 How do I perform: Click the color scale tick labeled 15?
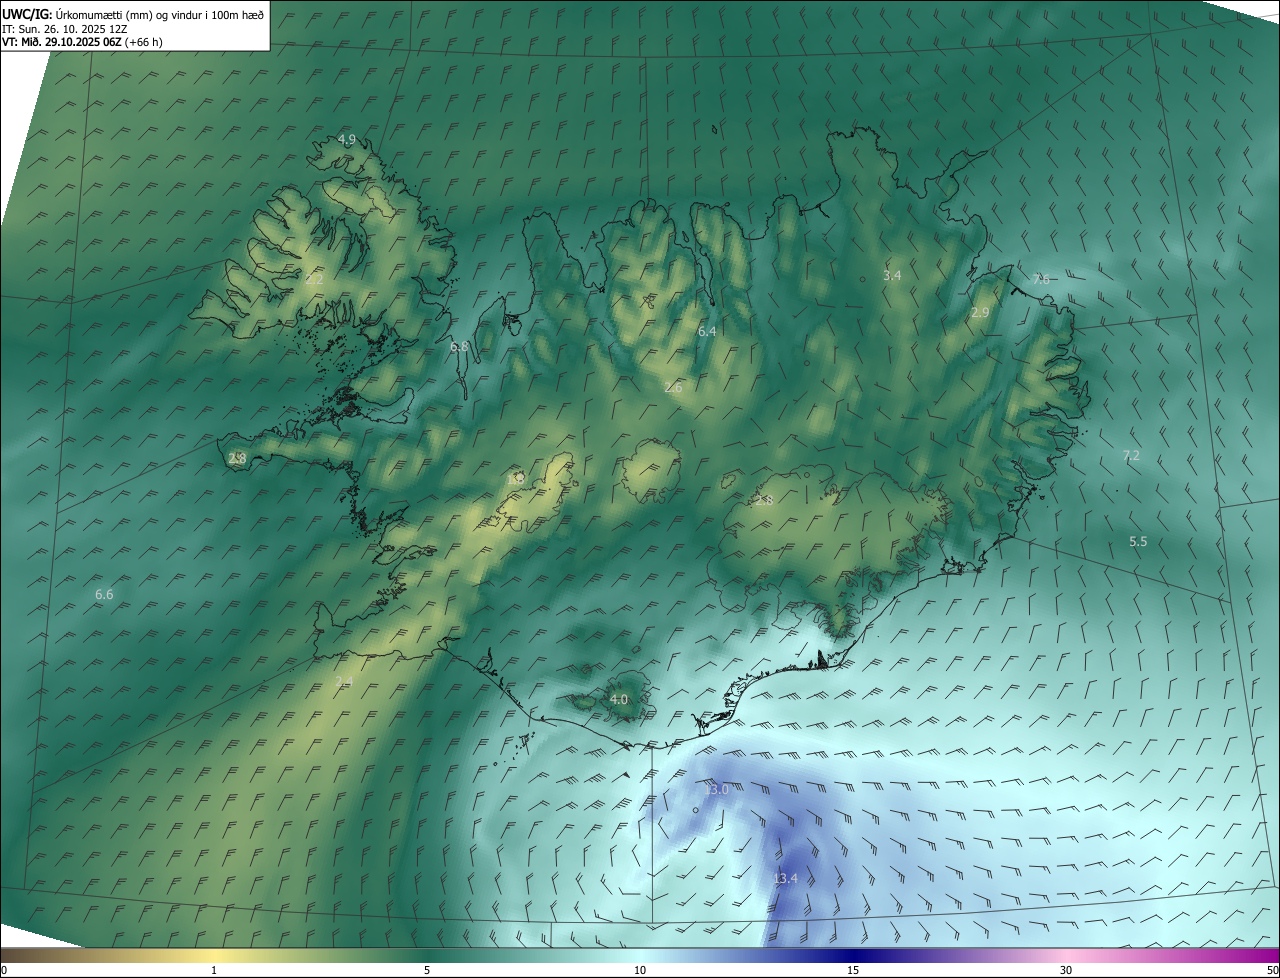[853, 970]
